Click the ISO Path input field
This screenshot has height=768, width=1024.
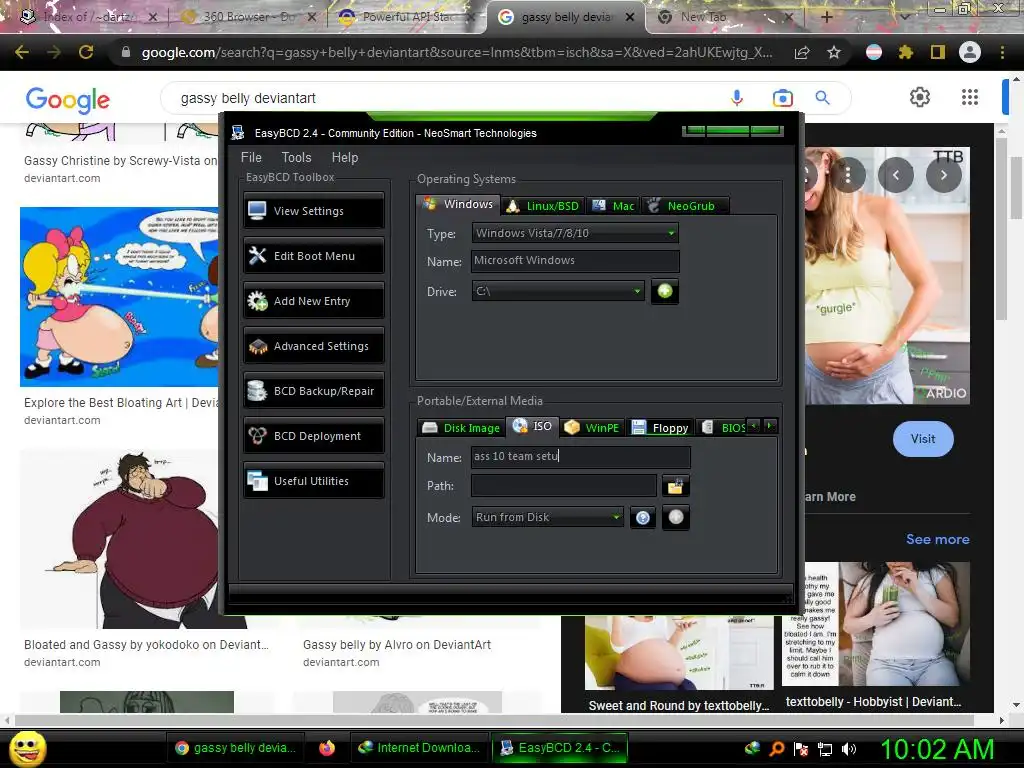[x=564, y=485]
